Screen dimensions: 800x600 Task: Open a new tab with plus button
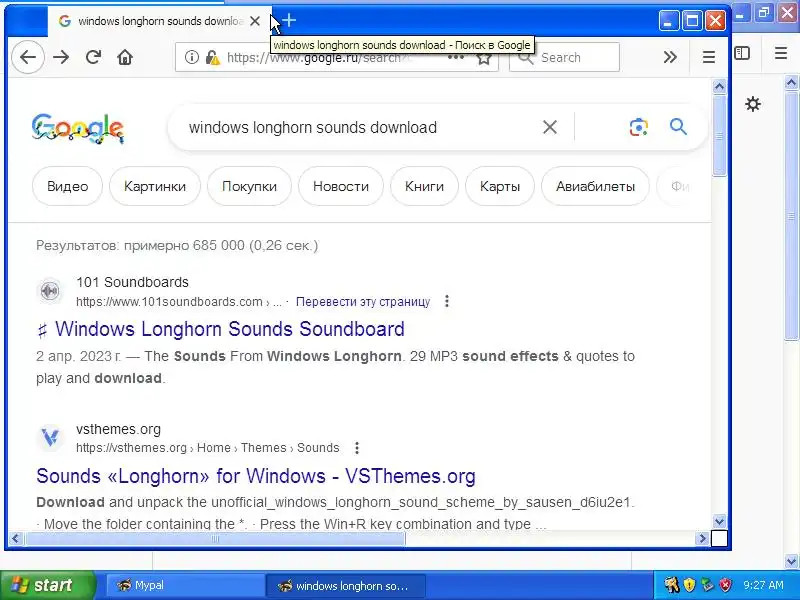pyautogui.click(x=289, y=20)
